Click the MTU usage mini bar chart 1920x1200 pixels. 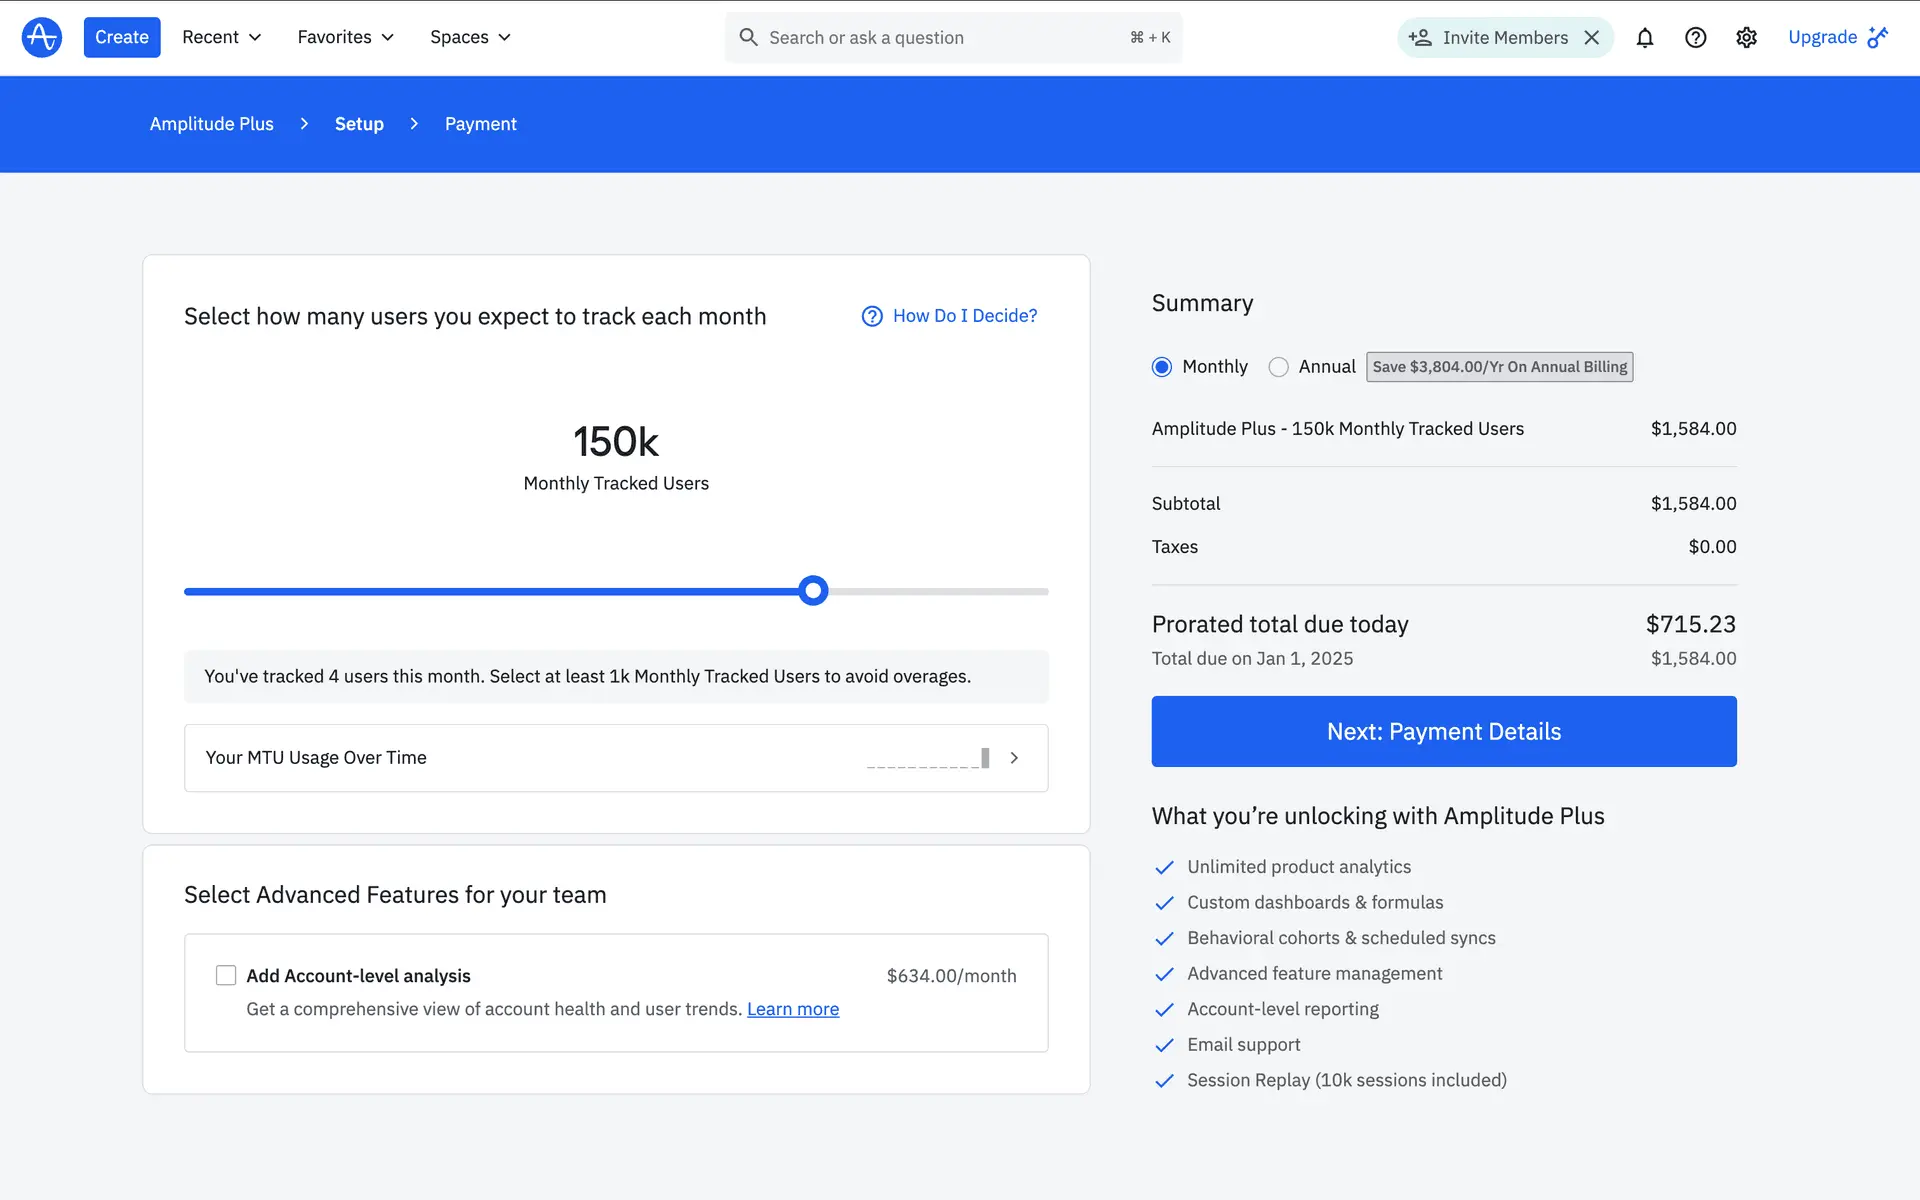pos(928,758)
